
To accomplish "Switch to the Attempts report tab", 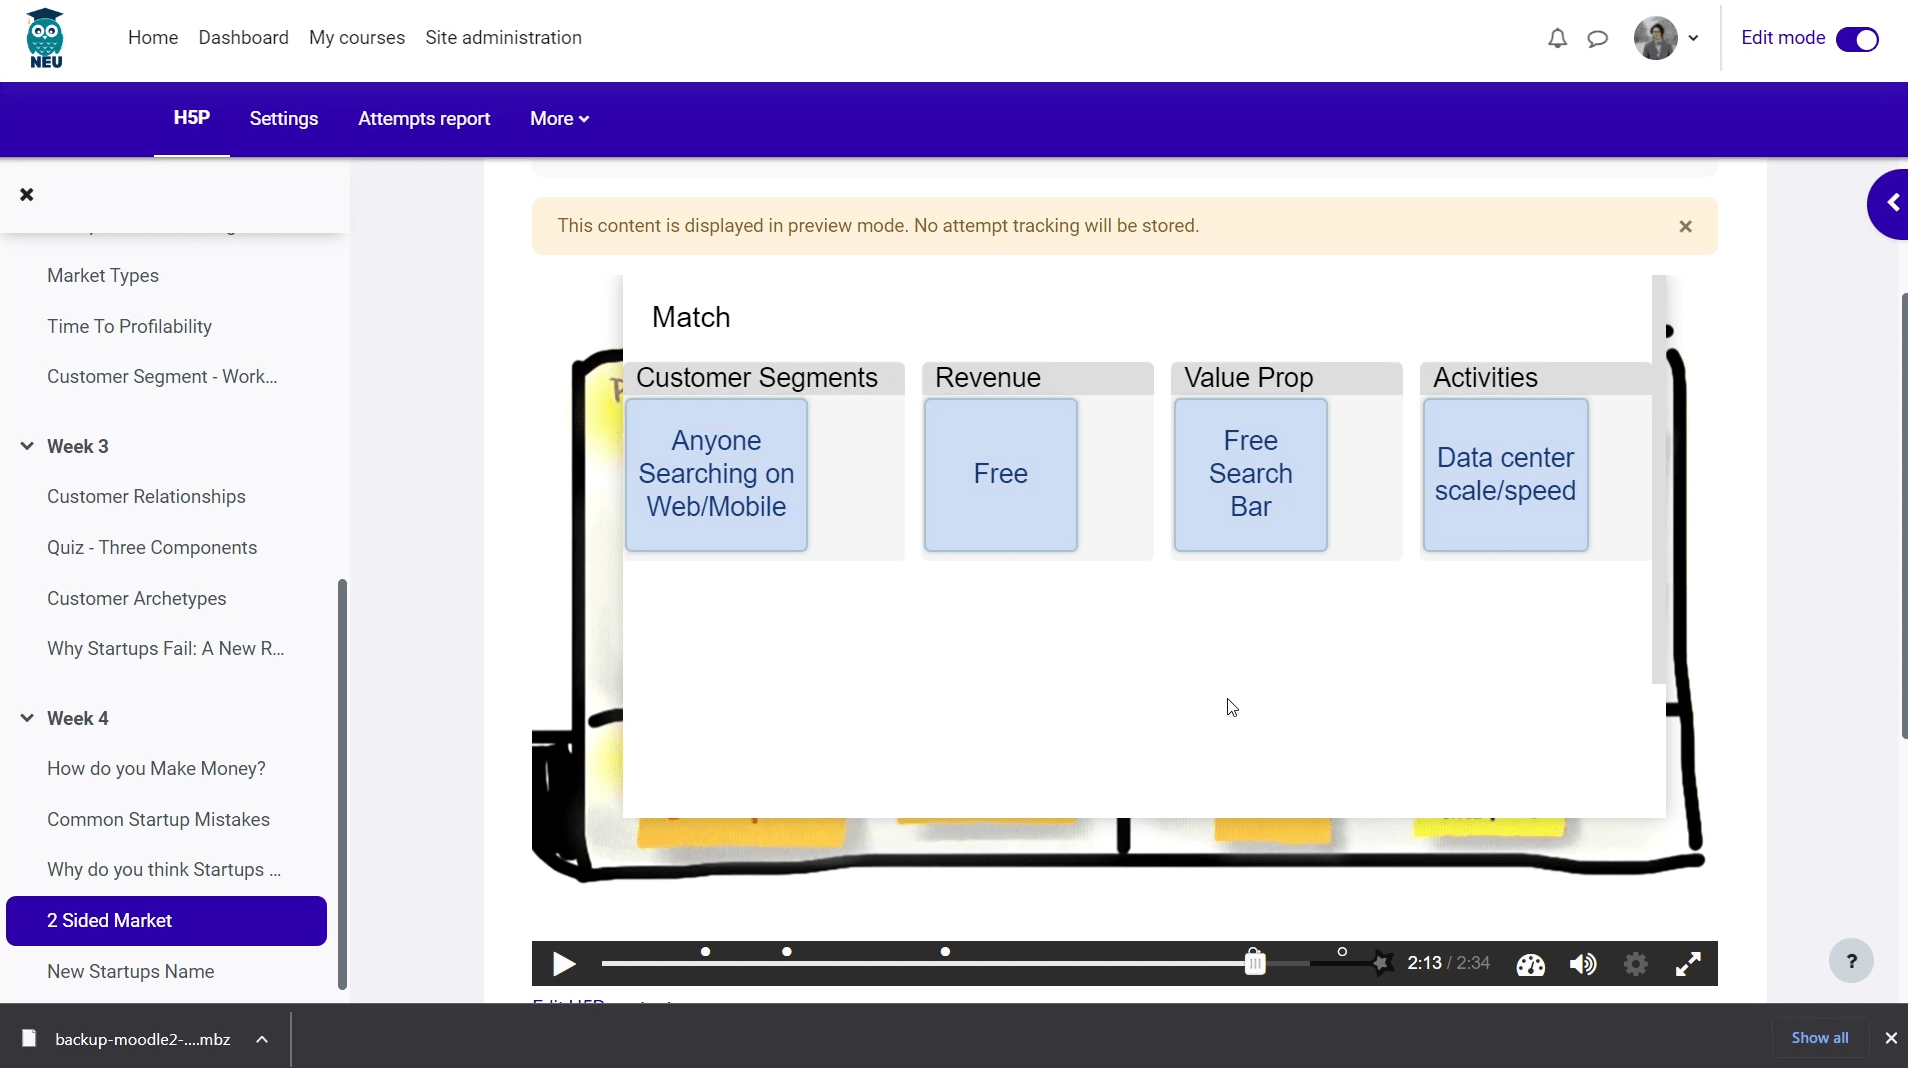I will [x=424, y=119].
